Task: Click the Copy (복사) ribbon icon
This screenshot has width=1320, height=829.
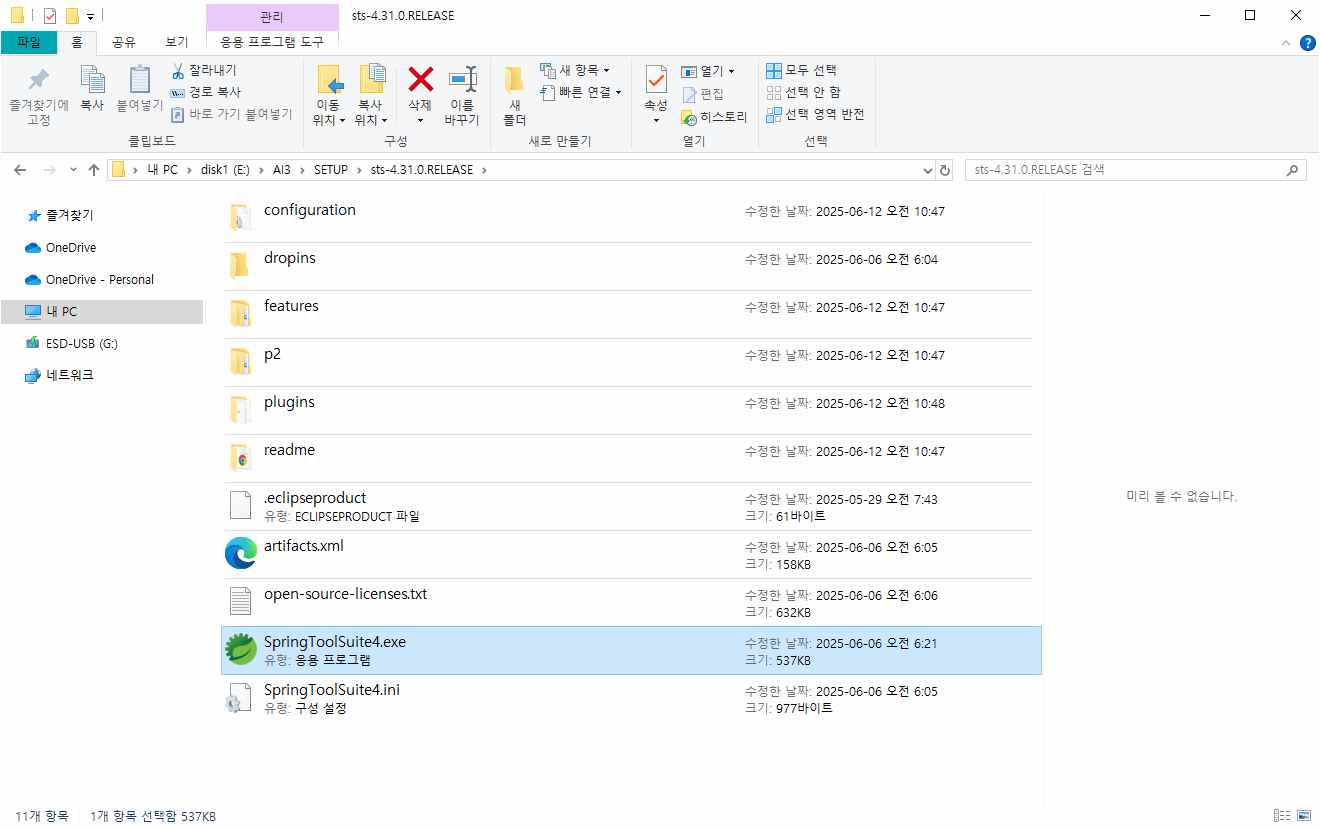Action: tap(92, 80)
